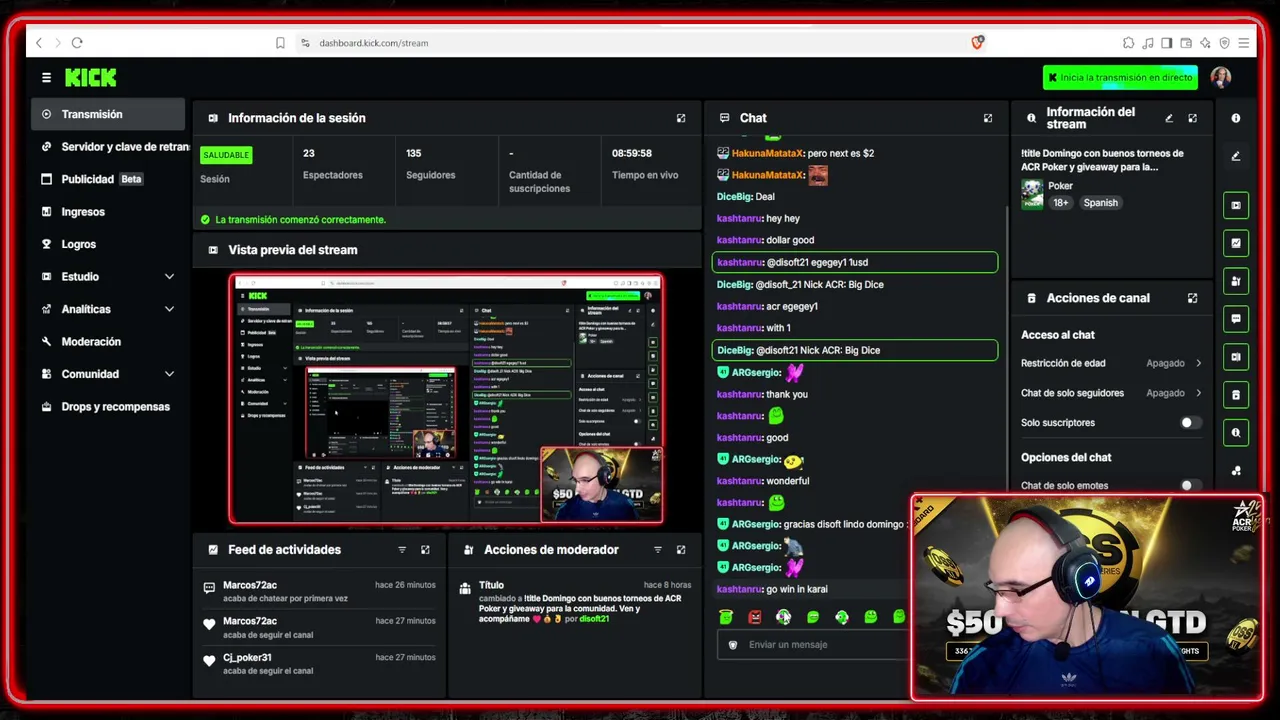Go back in browser history
This screenshot has width=1280, height=720.
(39, 43)
